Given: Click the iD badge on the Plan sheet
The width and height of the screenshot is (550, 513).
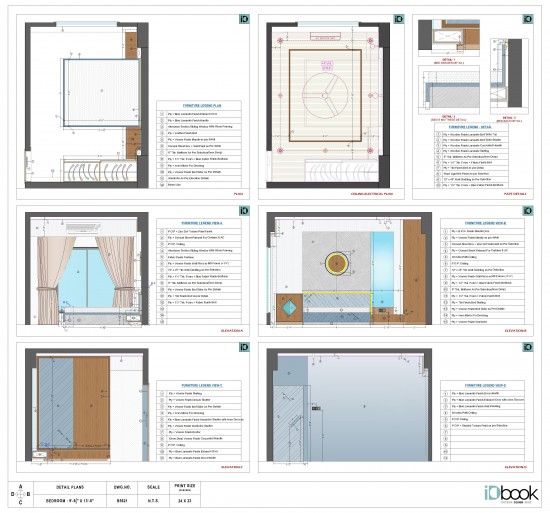Looking at the screenshot, I should [x=244, y=19].
